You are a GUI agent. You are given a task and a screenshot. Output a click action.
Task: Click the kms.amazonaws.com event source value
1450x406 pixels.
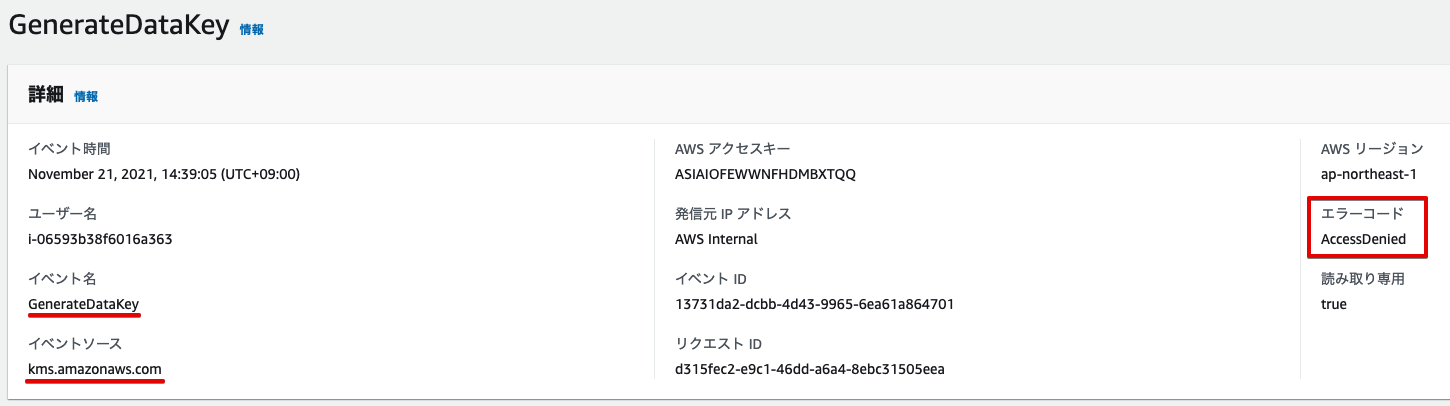(x=95, y=369)
